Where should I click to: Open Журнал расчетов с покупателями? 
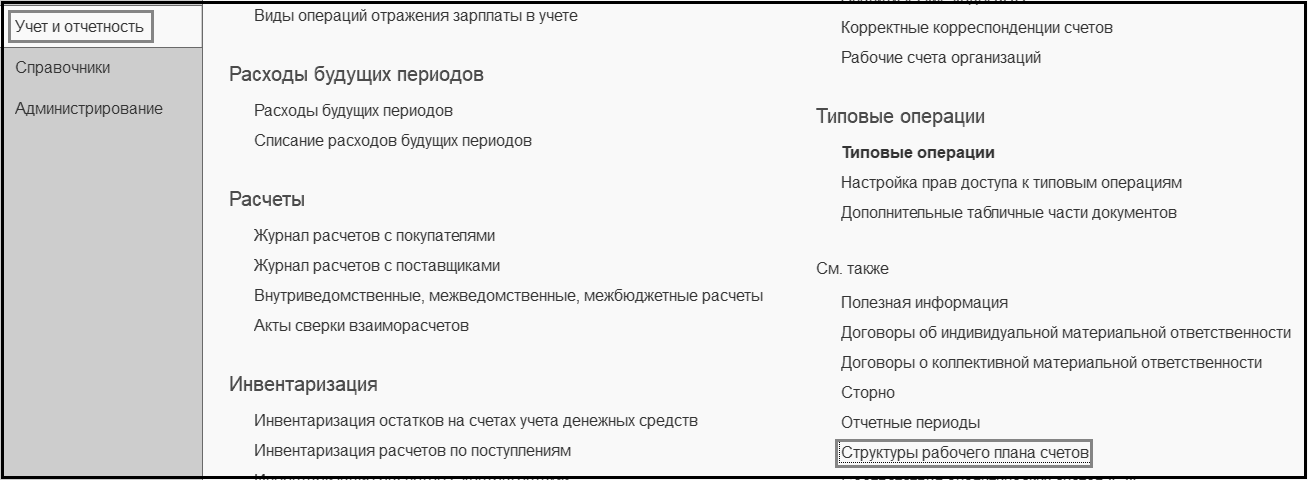pyautogui.click(x=375, y=236)
